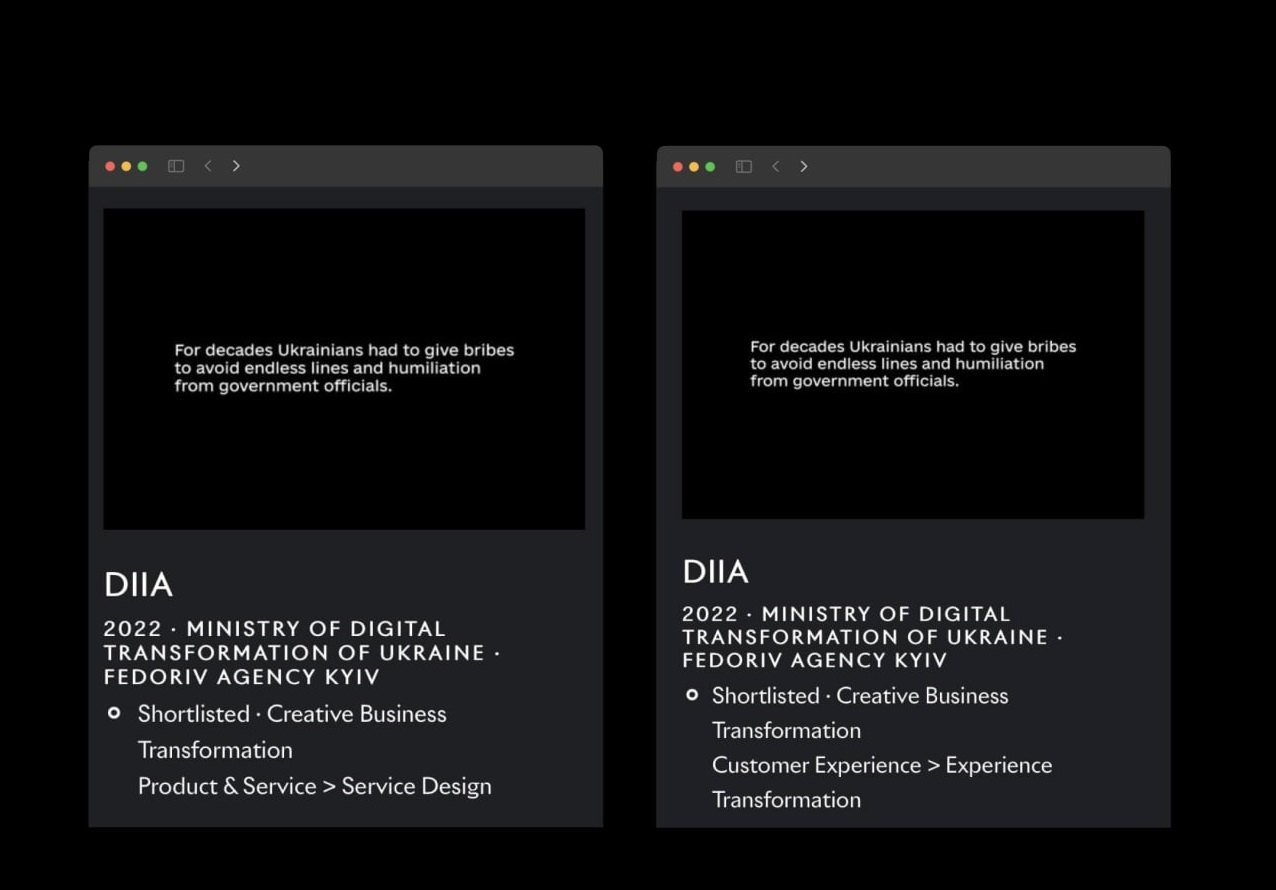Screen dimensions: 1276x890
Task: Click 'Shortlisted · Creative Business' in left window
Action: [292, 714]
